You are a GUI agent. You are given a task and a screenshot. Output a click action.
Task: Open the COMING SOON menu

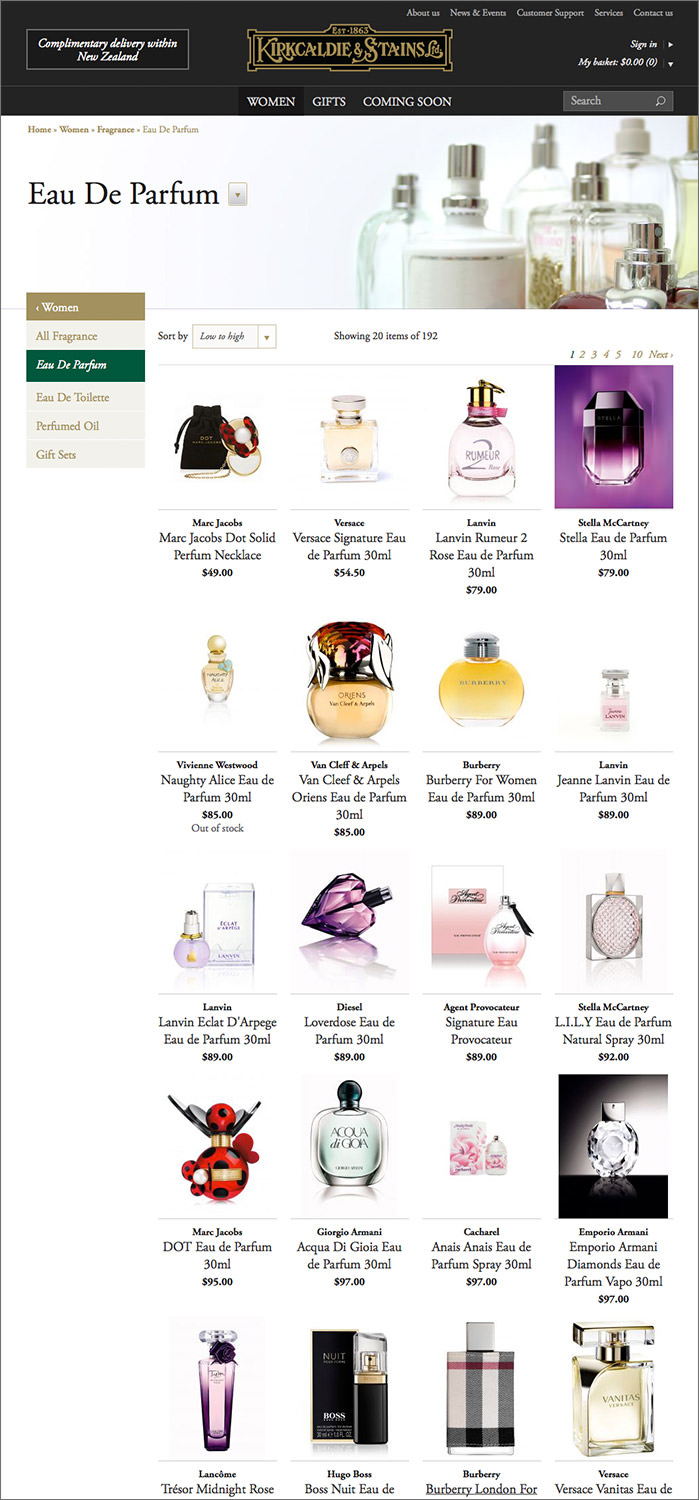tap(407, 101)
